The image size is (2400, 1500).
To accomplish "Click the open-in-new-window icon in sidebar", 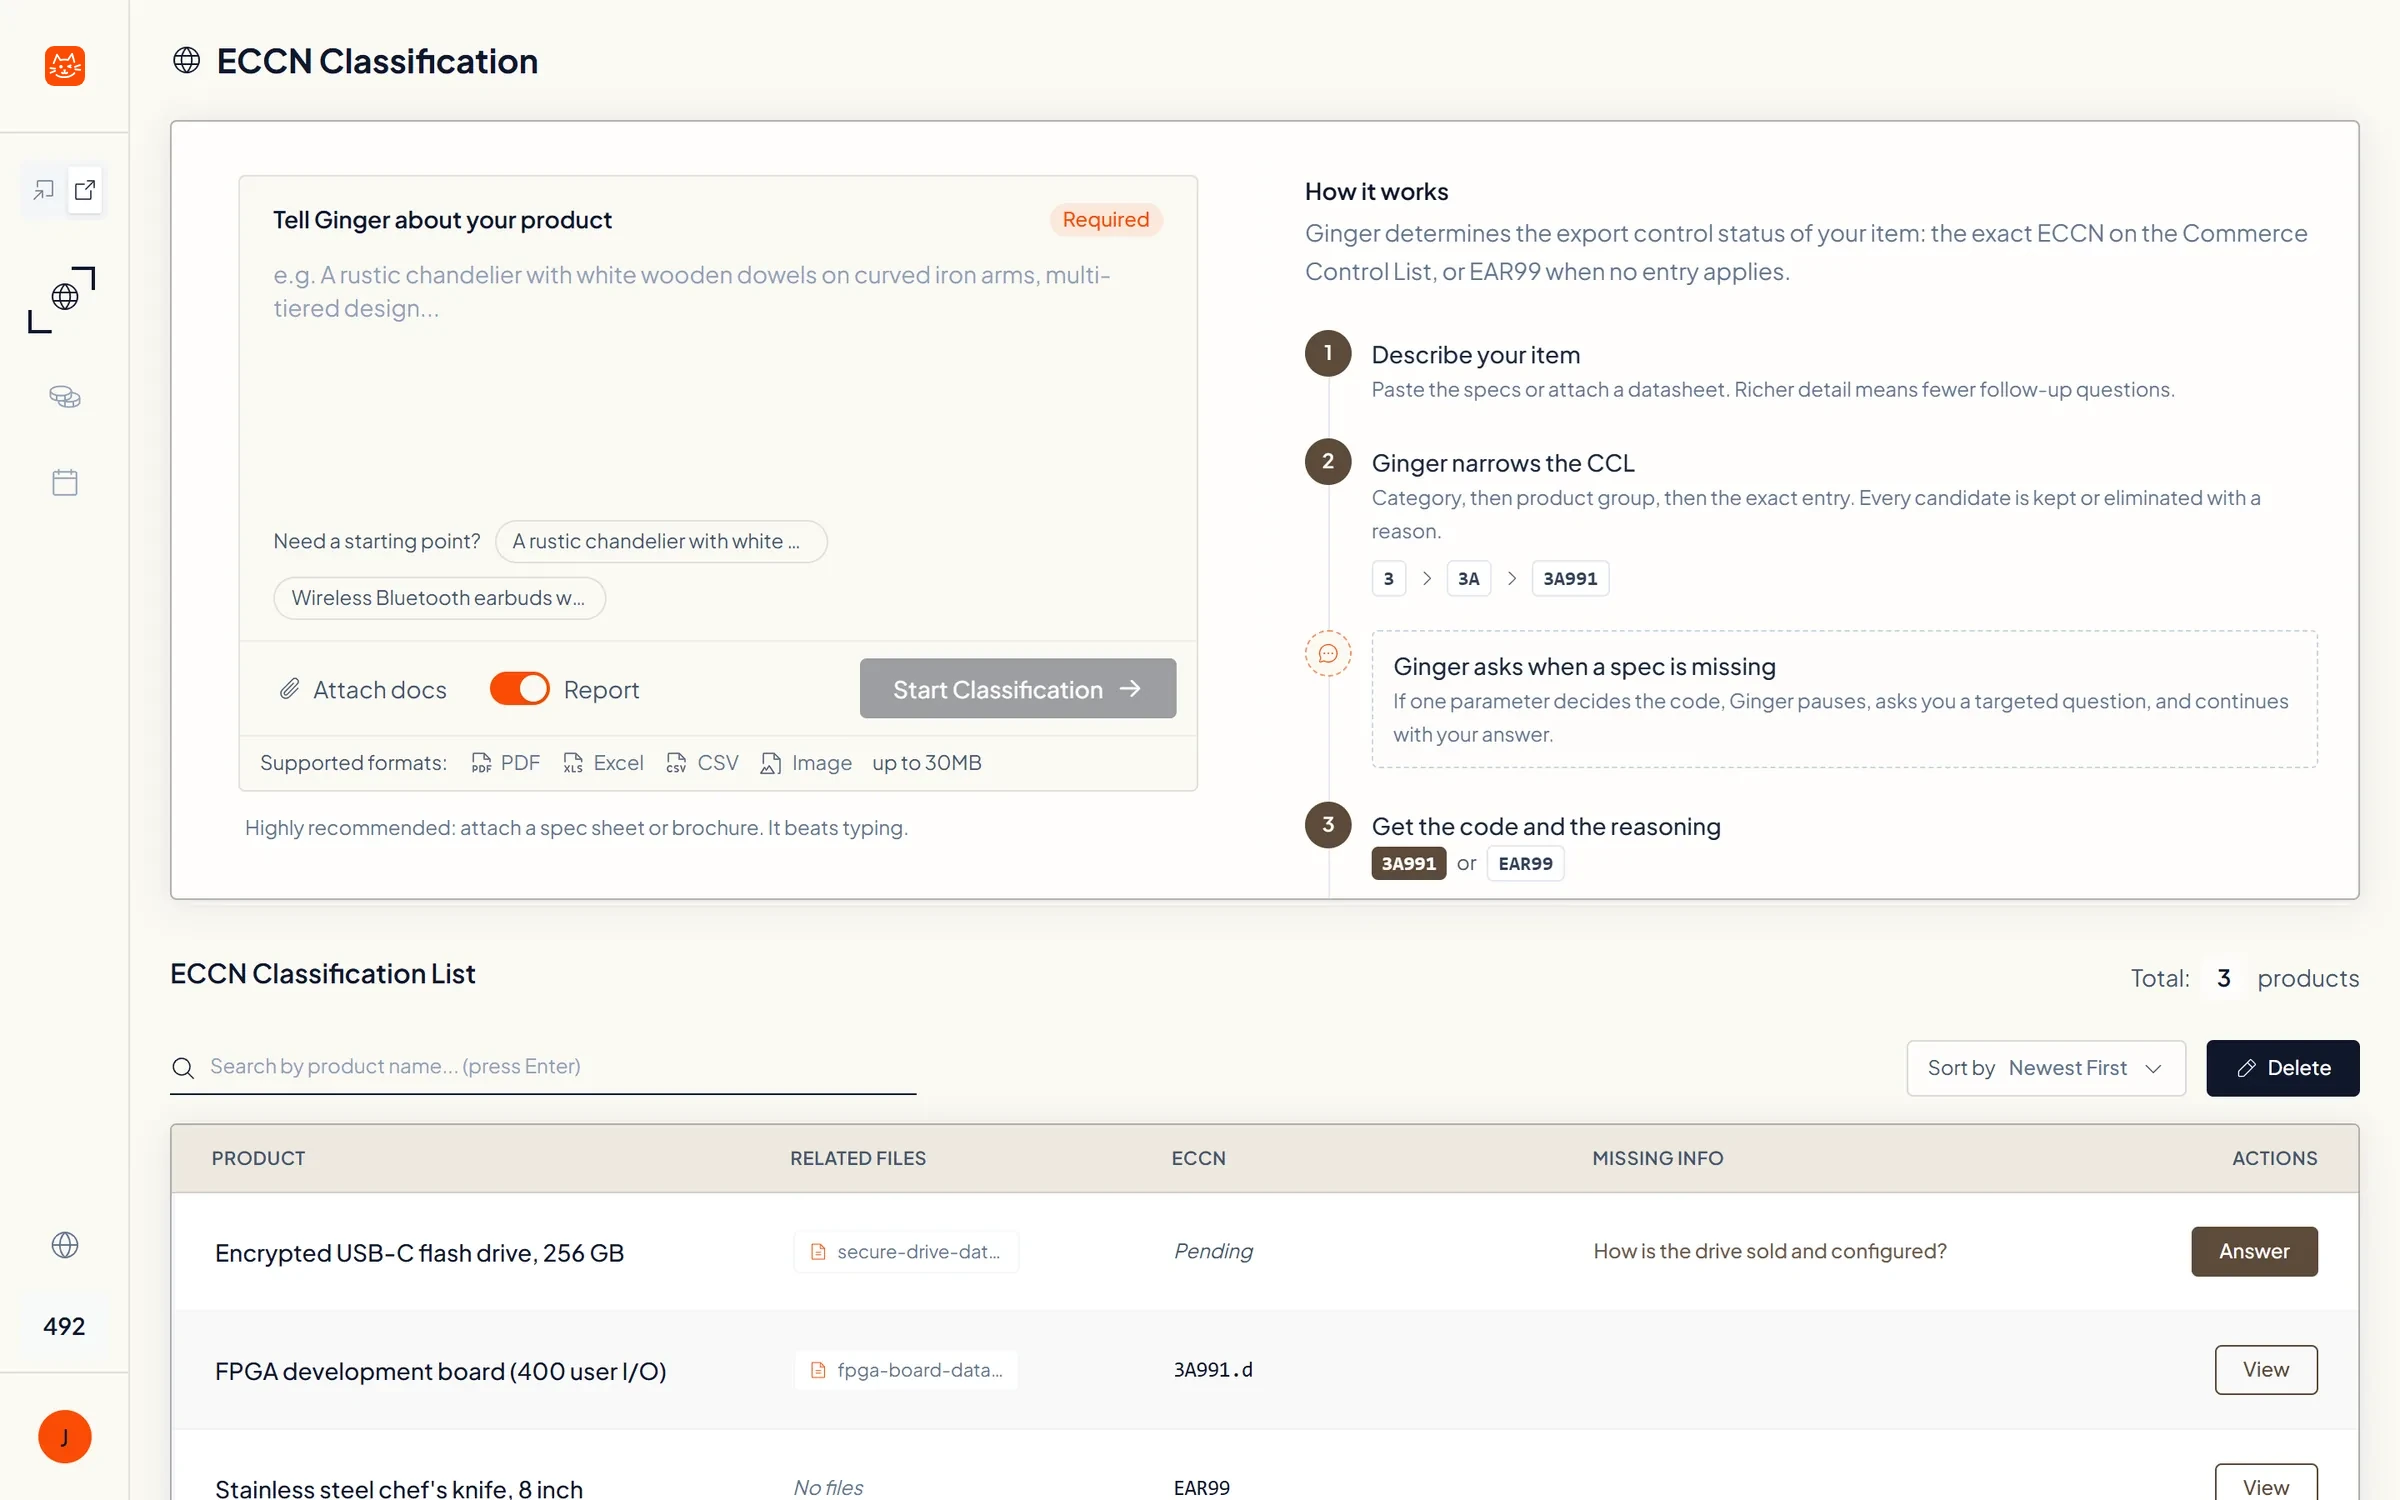I will tap(85, 190).
